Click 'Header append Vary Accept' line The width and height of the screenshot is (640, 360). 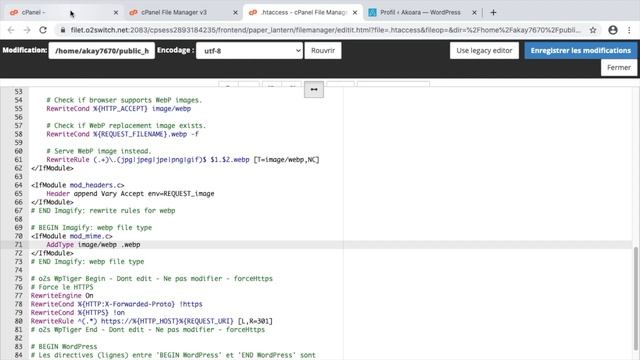point(130,194)
